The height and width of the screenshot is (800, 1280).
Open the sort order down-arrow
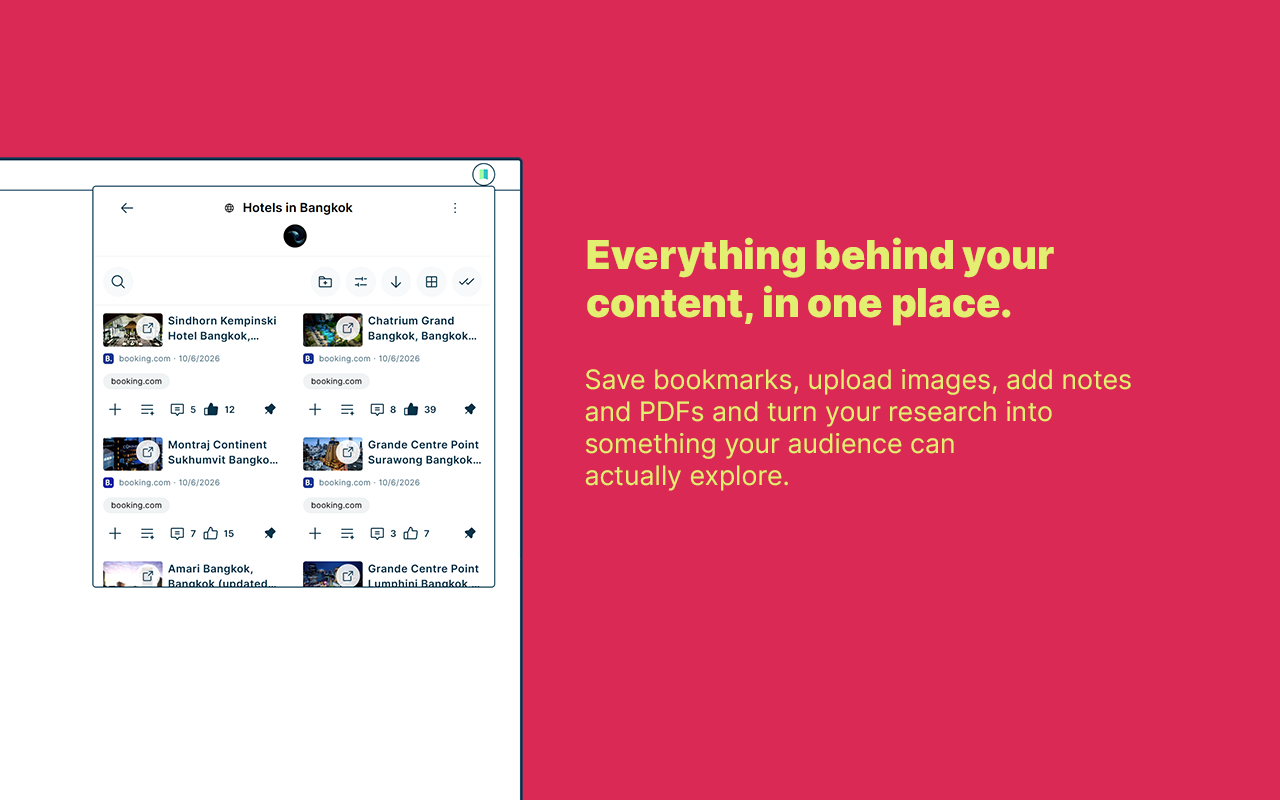pos(396,282)
